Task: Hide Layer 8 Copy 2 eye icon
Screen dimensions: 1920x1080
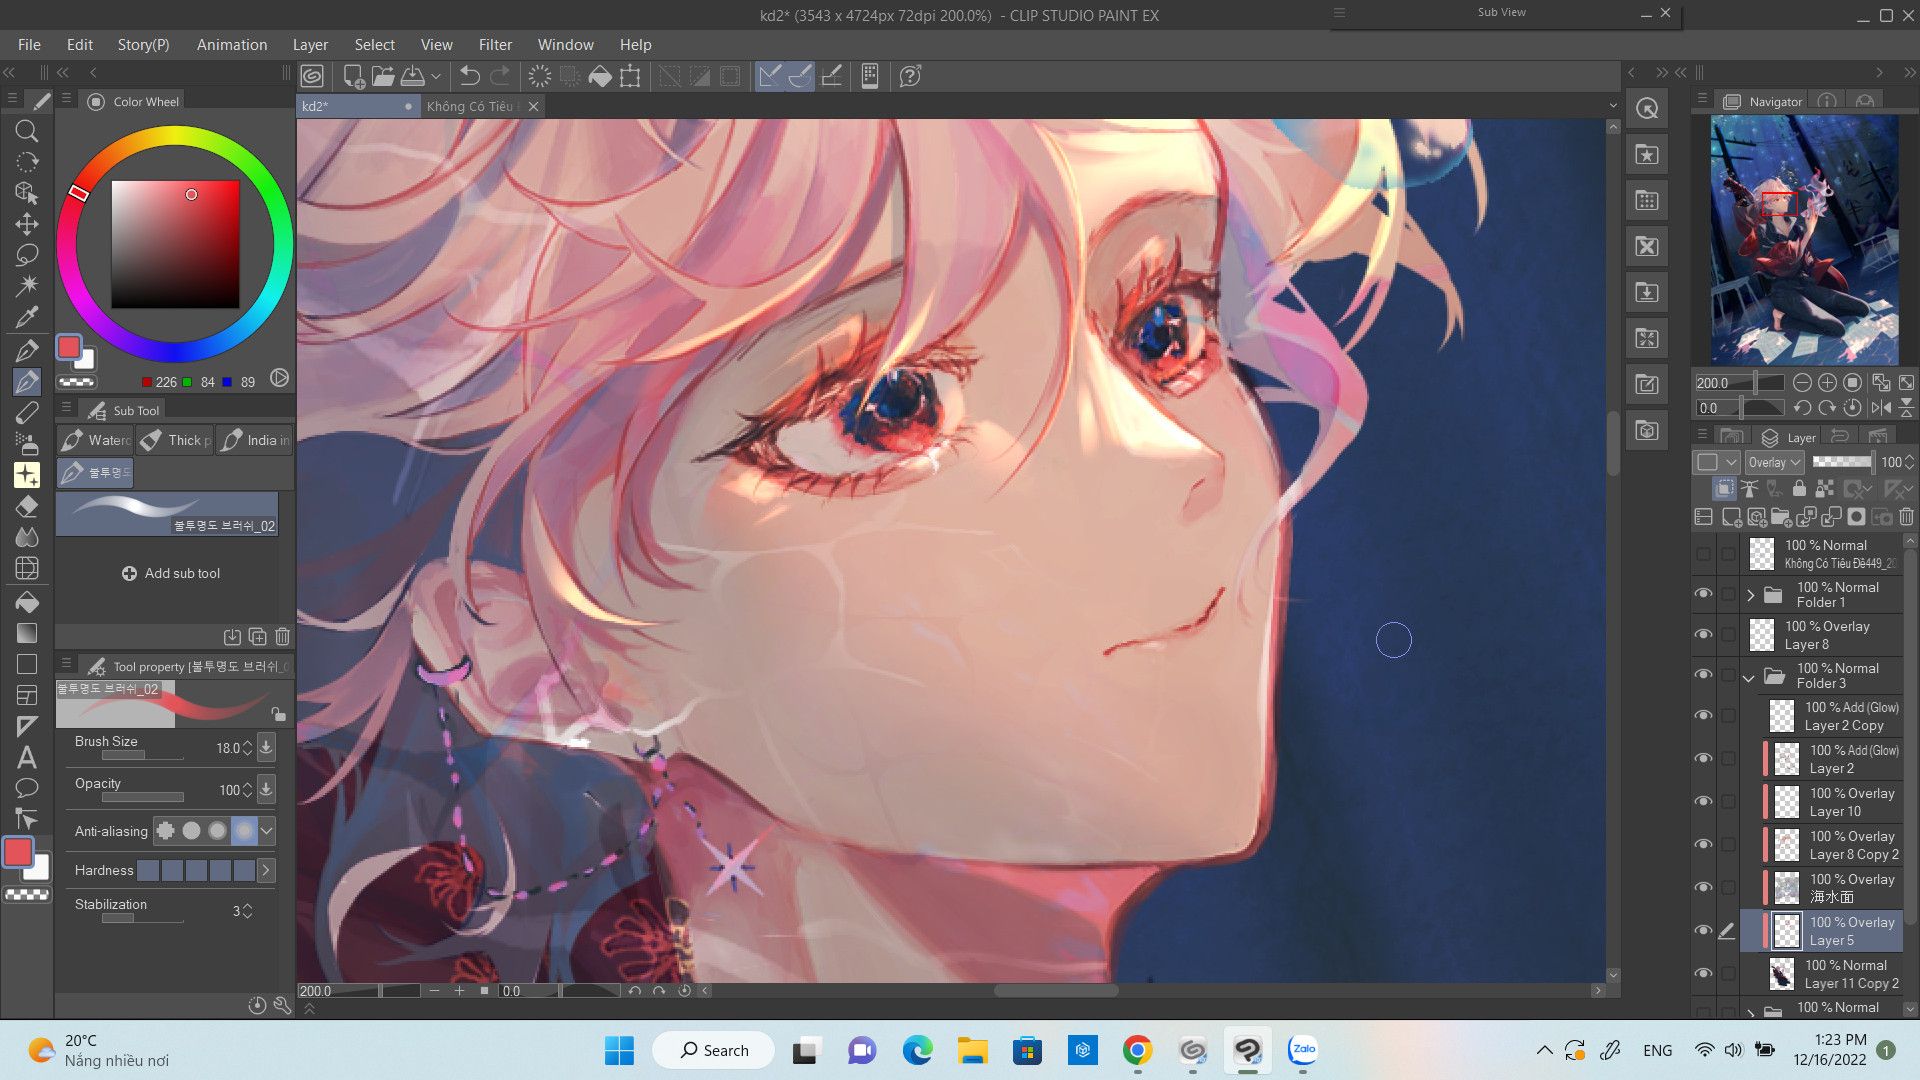Action: tap(1703, 845)
